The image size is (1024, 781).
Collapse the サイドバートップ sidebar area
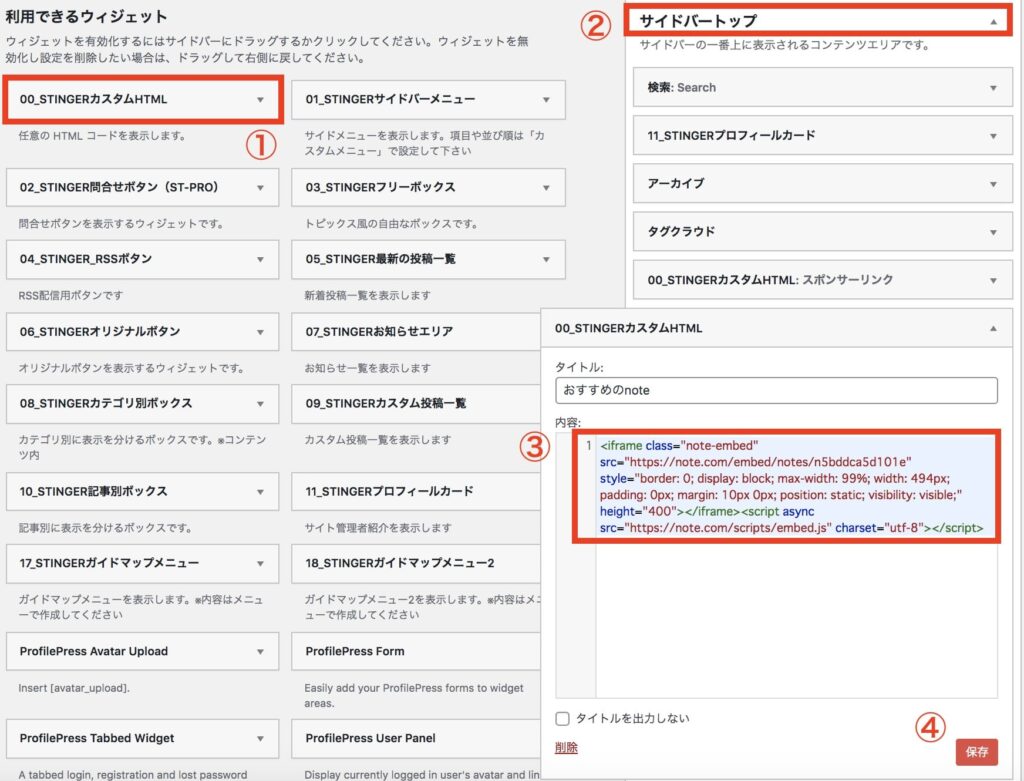click(993, 22)
